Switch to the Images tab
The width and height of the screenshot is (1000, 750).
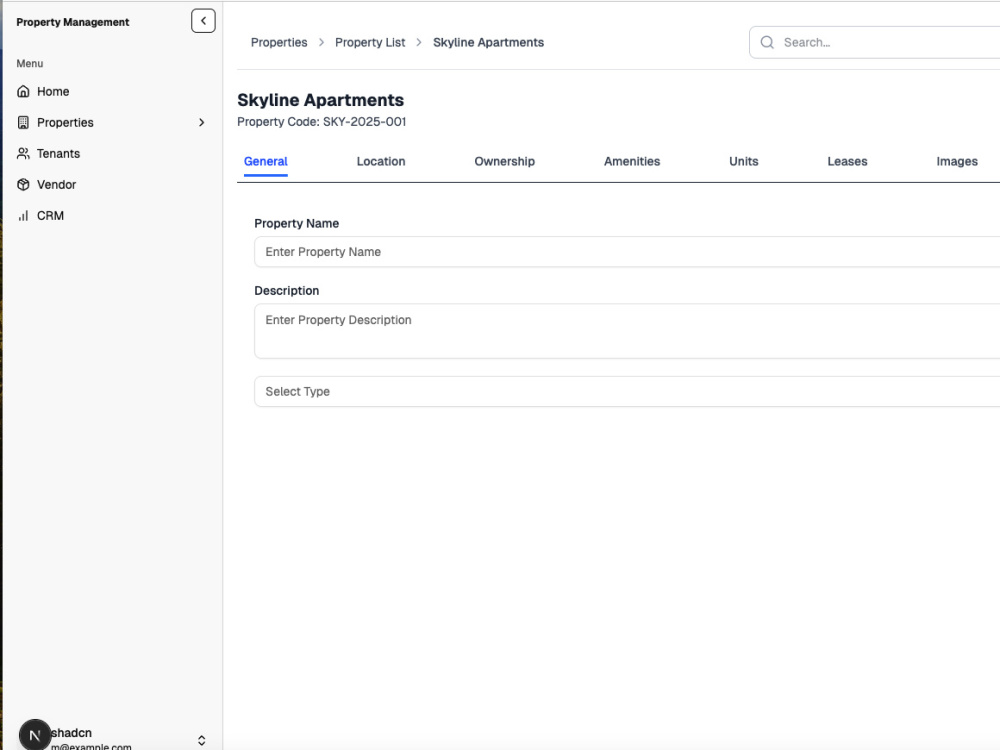(957, 161)
